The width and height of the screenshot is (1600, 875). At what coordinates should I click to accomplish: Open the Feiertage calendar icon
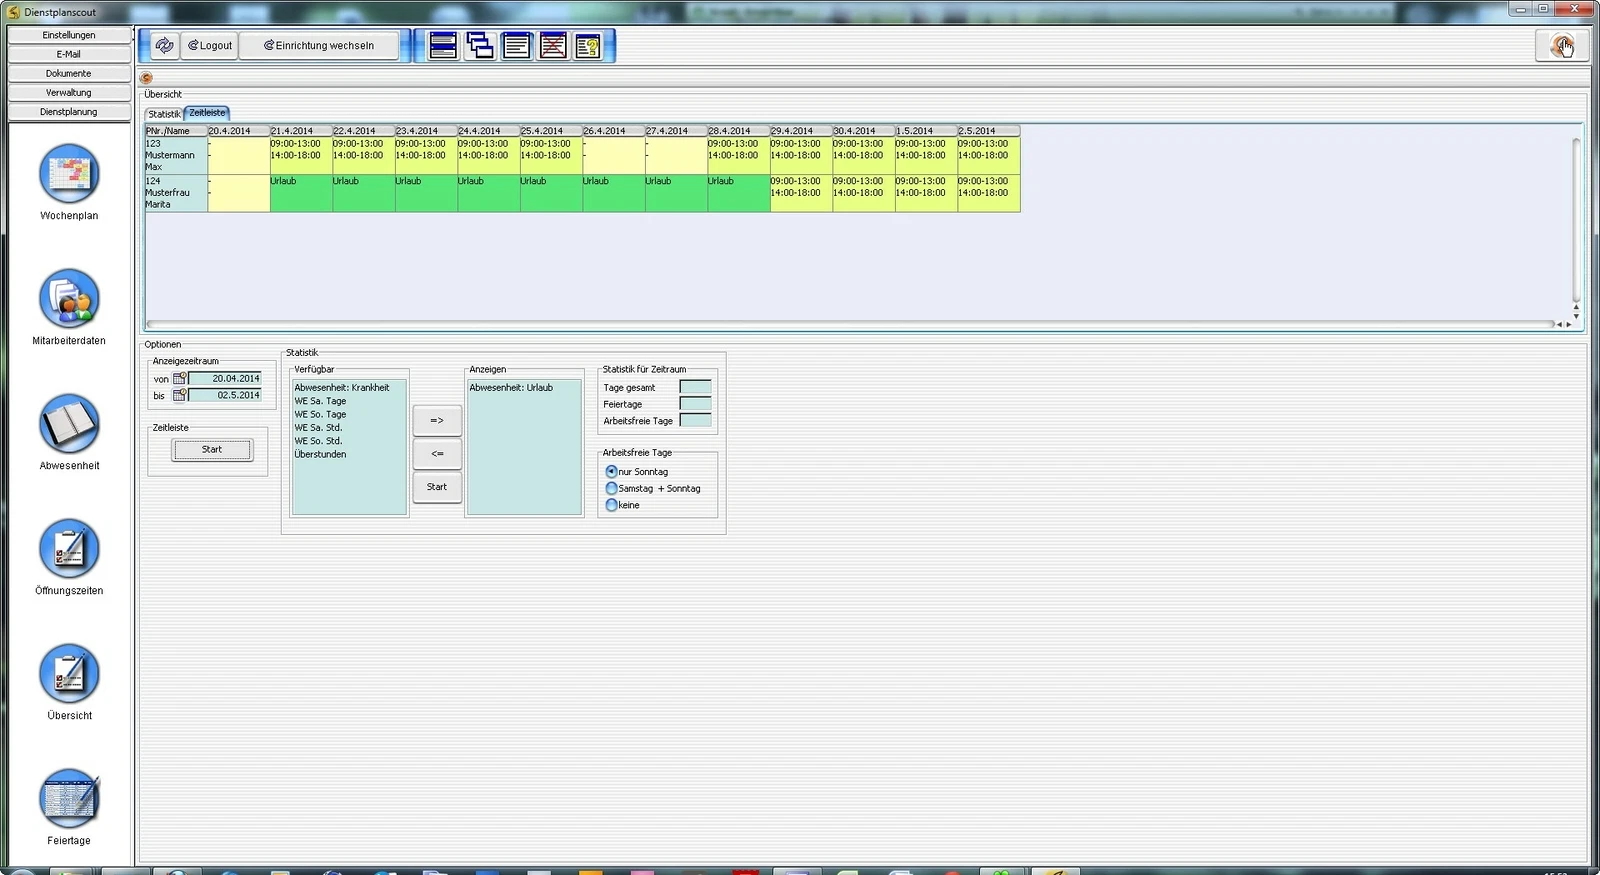69,798
